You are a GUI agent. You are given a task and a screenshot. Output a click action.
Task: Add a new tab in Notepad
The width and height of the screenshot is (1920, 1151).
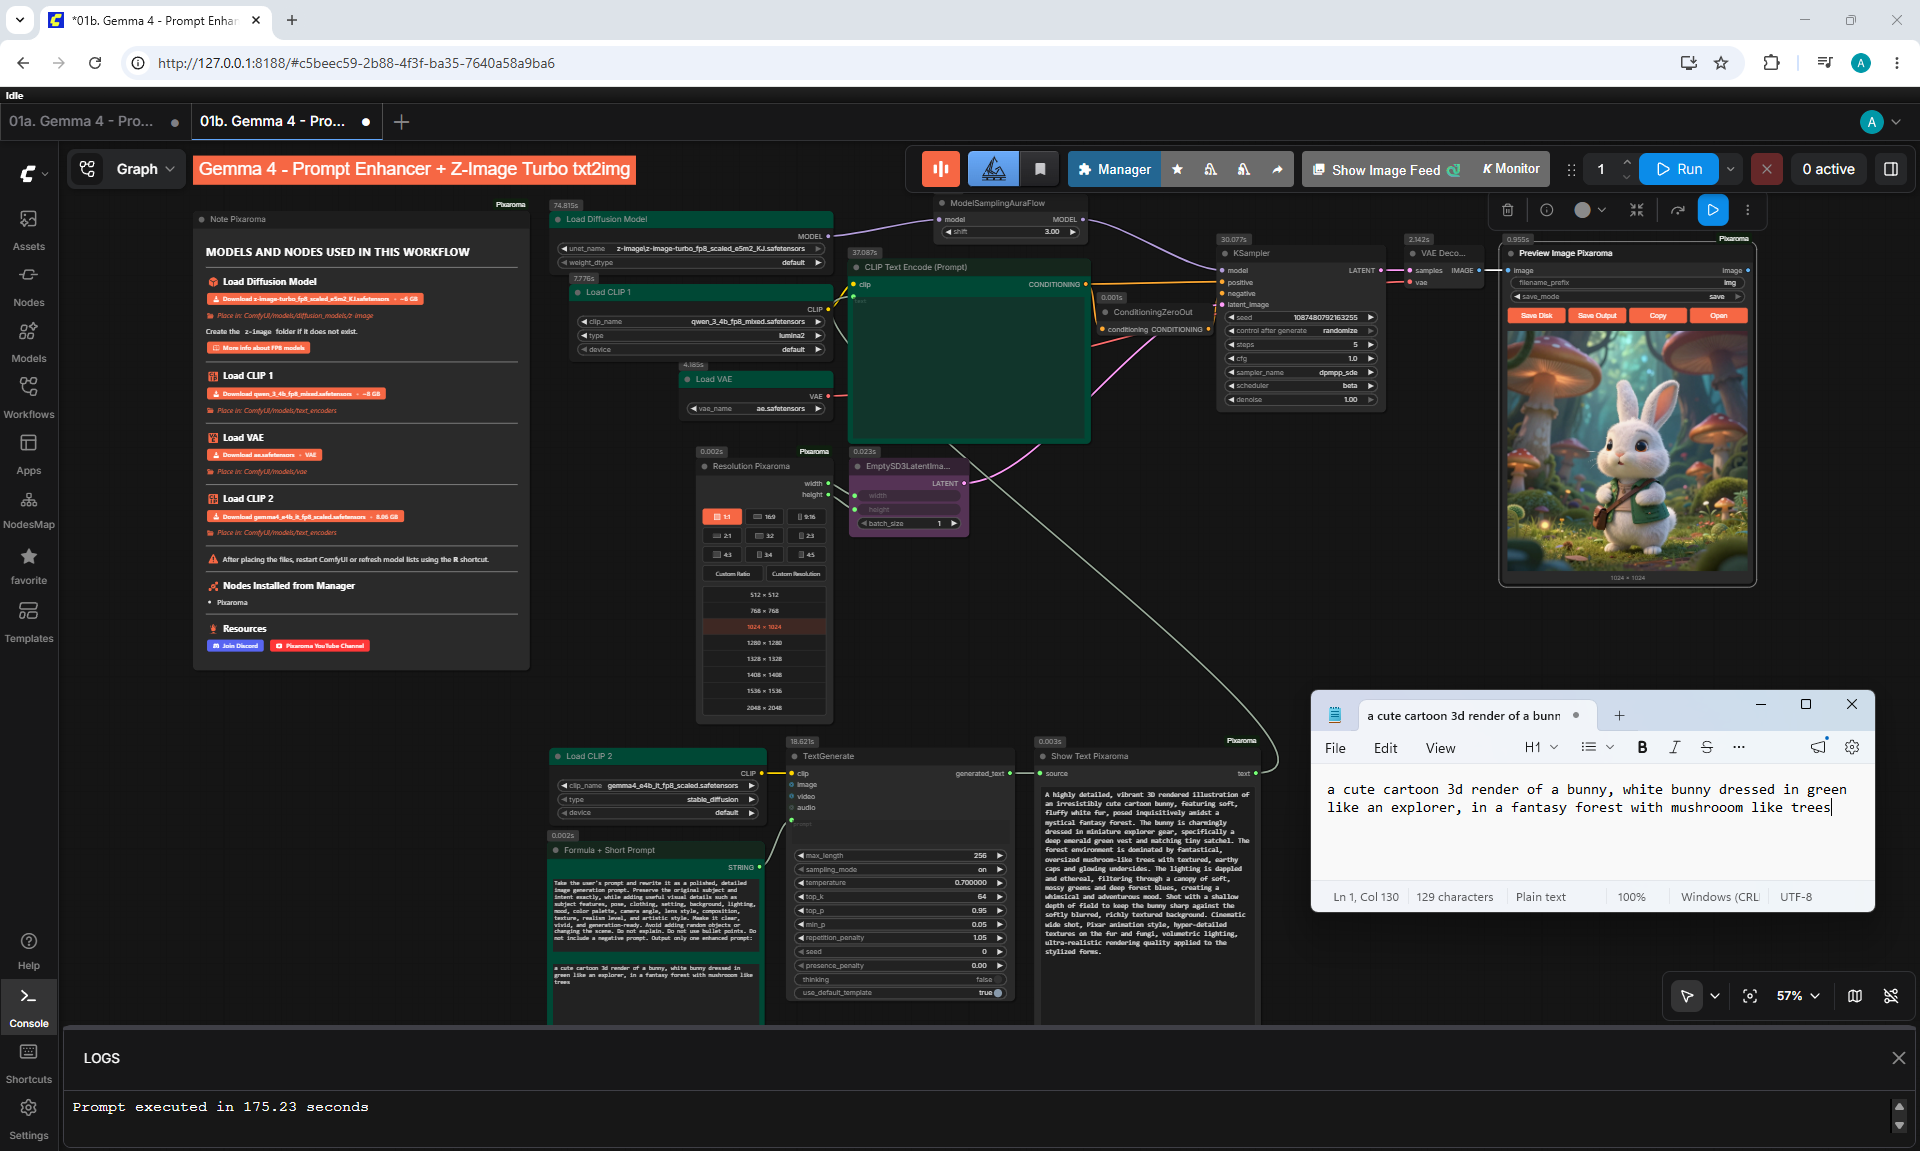click(x=1619, y=715)
